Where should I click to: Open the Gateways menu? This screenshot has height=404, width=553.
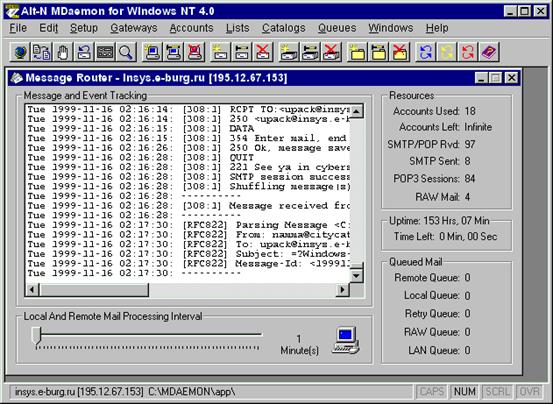click(x=134, y=28)
